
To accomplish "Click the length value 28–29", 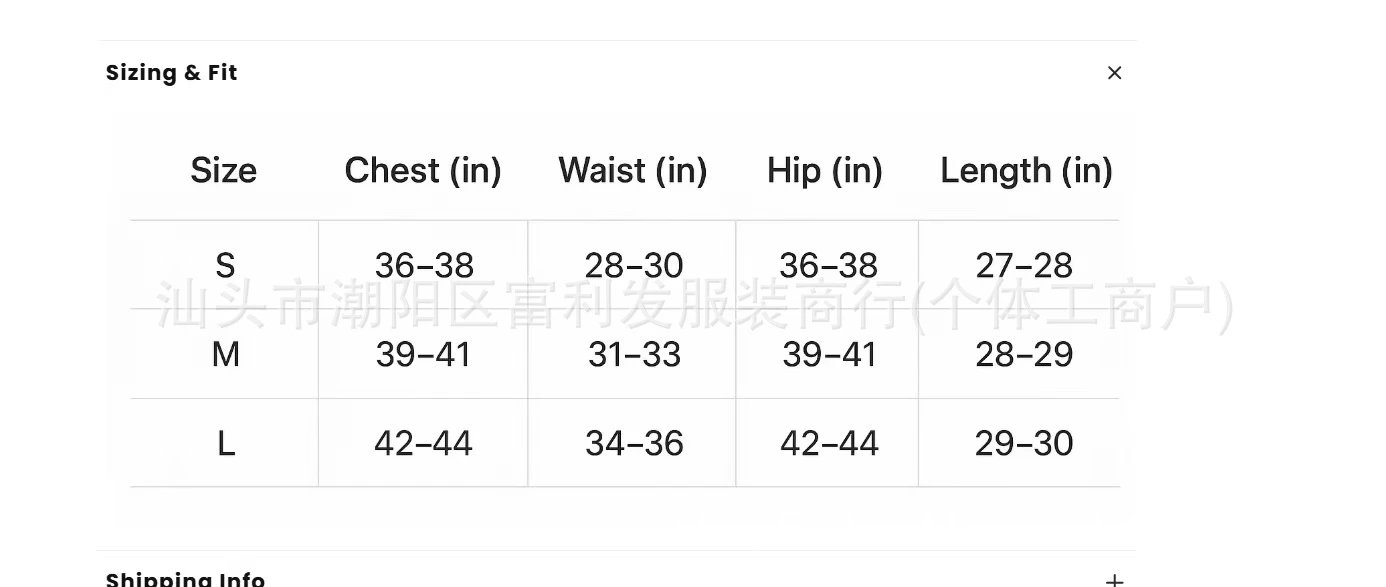I will click(1024, 355).
